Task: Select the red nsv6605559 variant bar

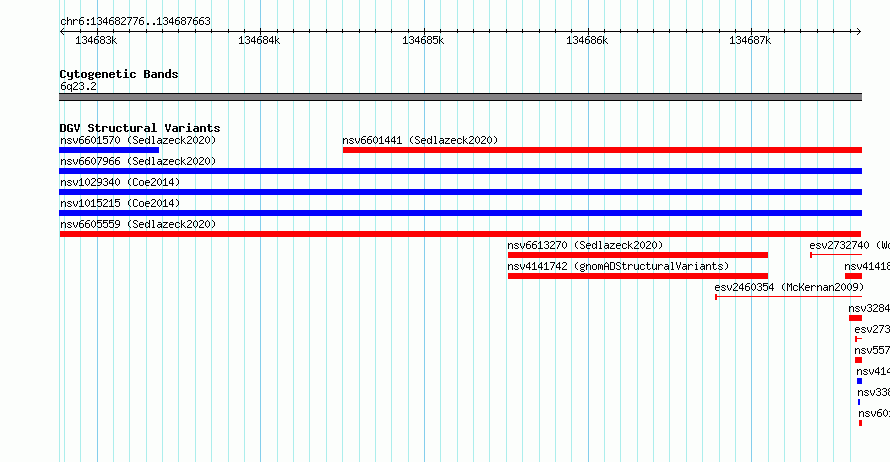Action: 460,234
